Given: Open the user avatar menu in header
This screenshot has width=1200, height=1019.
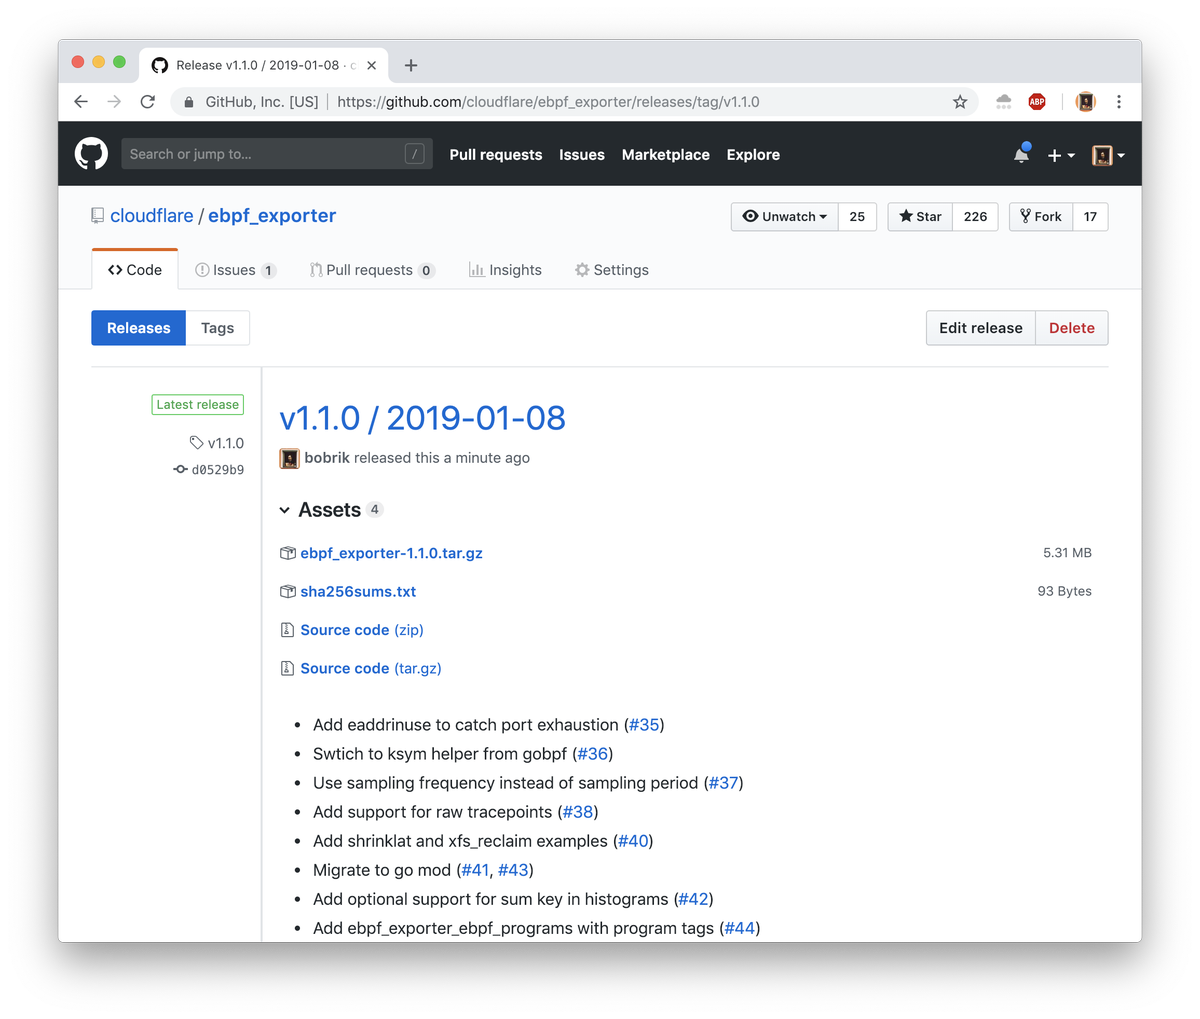Looking at the screenshot, I should click(x=1108, y=155).
